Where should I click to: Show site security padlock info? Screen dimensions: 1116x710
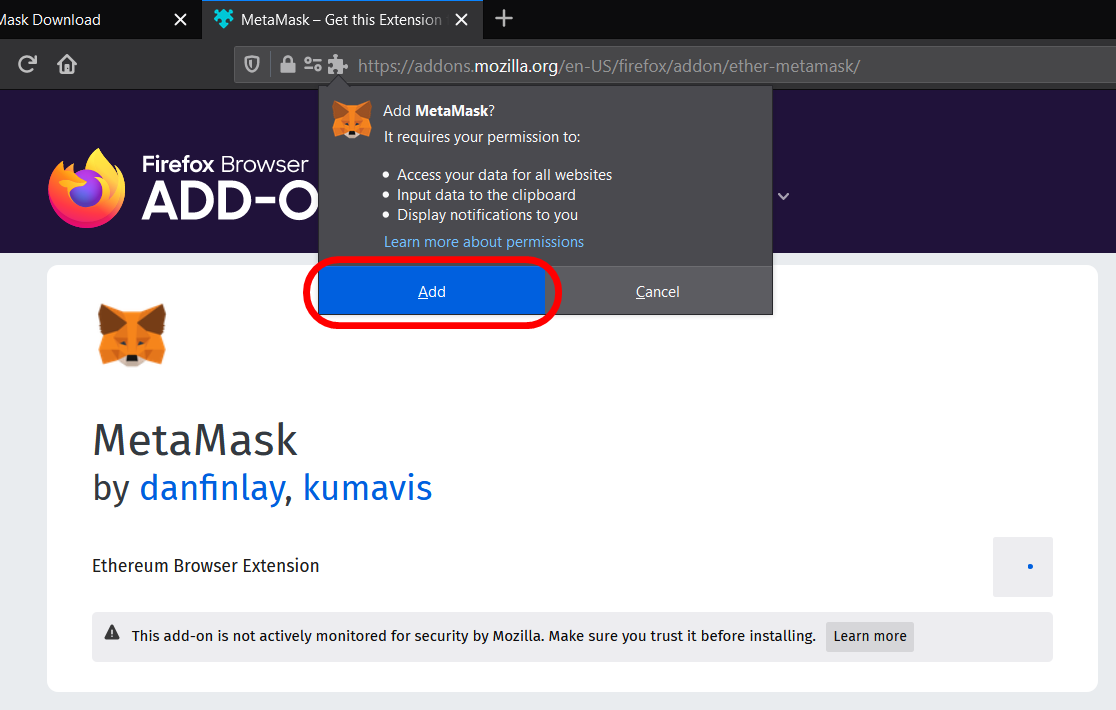pos(288,65)
